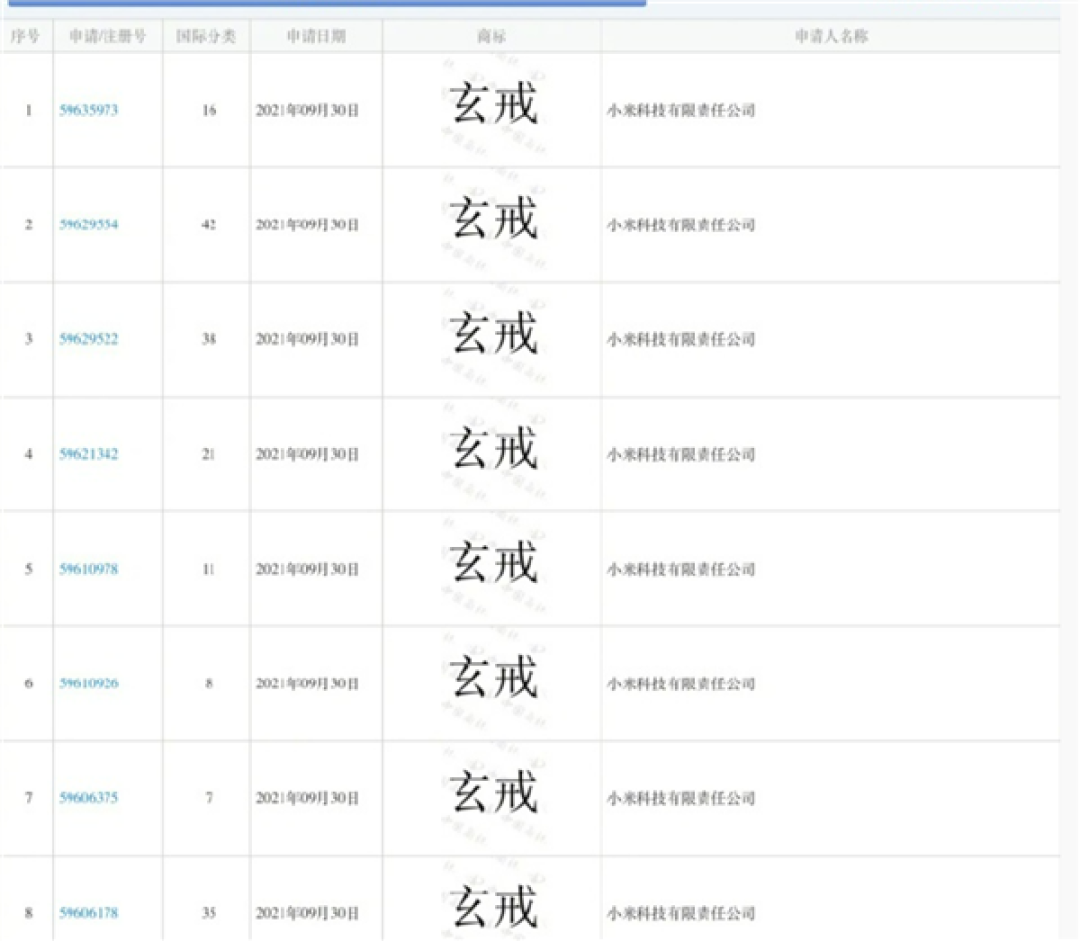Image resolution: width=1080 pixels, height=941 pixels.
Task: Click sequence number 1 in first row
Action: pos(28,110)
